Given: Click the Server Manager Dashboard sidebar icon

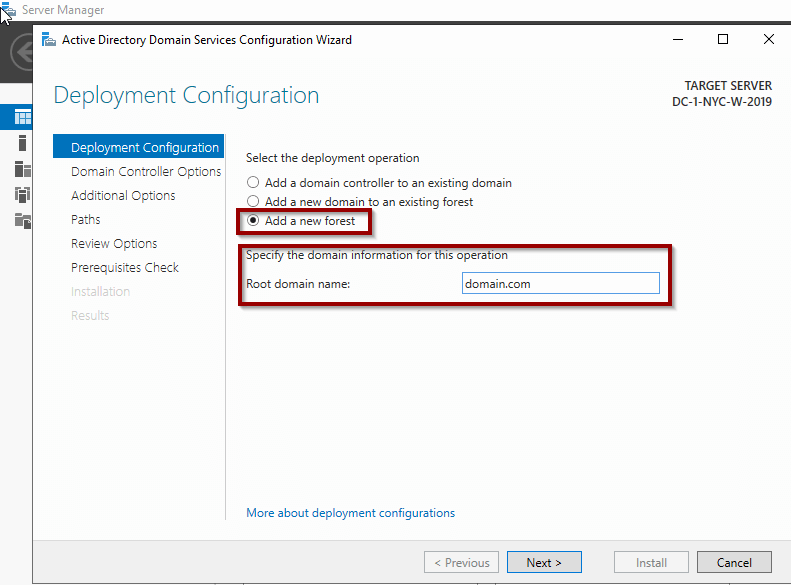Looking at the screenshot, I should click(x=23, y=118).
